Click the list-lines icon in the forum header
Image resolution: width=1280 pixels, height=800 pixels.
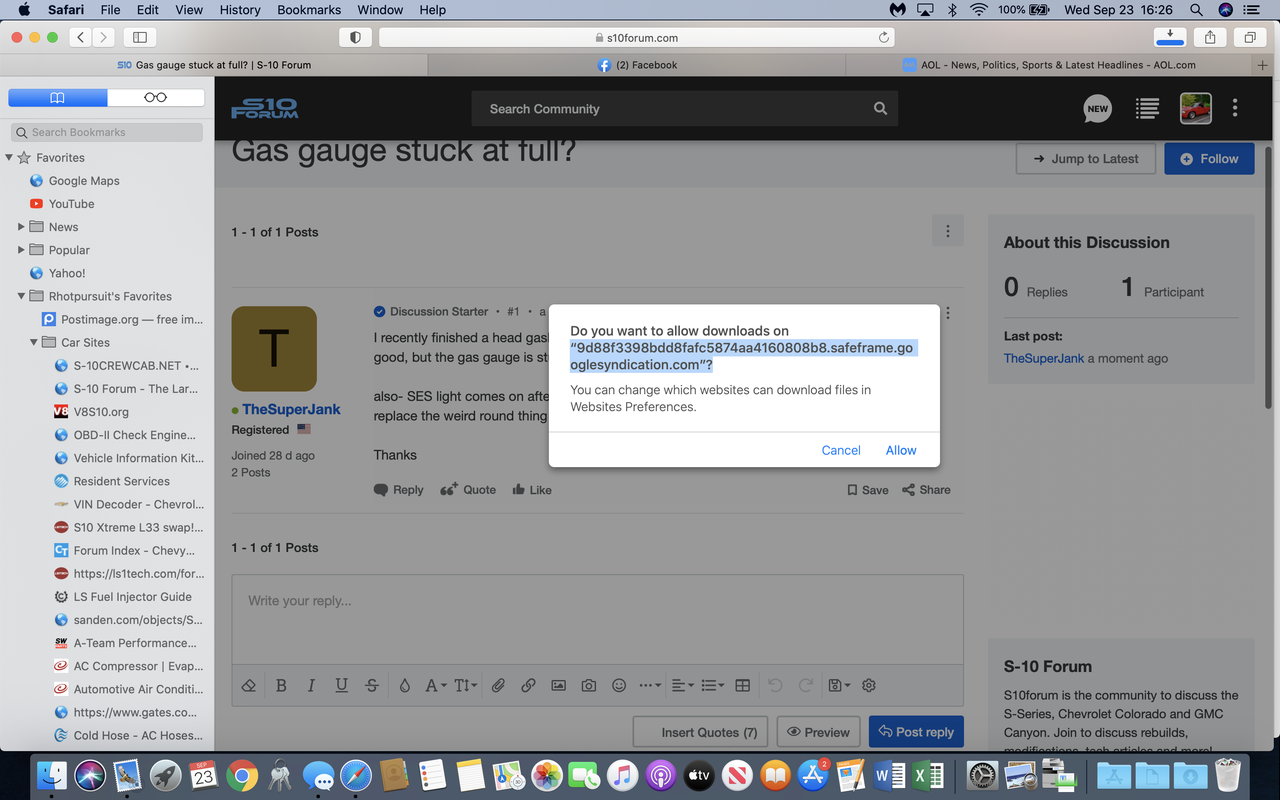coord(1147,108)
